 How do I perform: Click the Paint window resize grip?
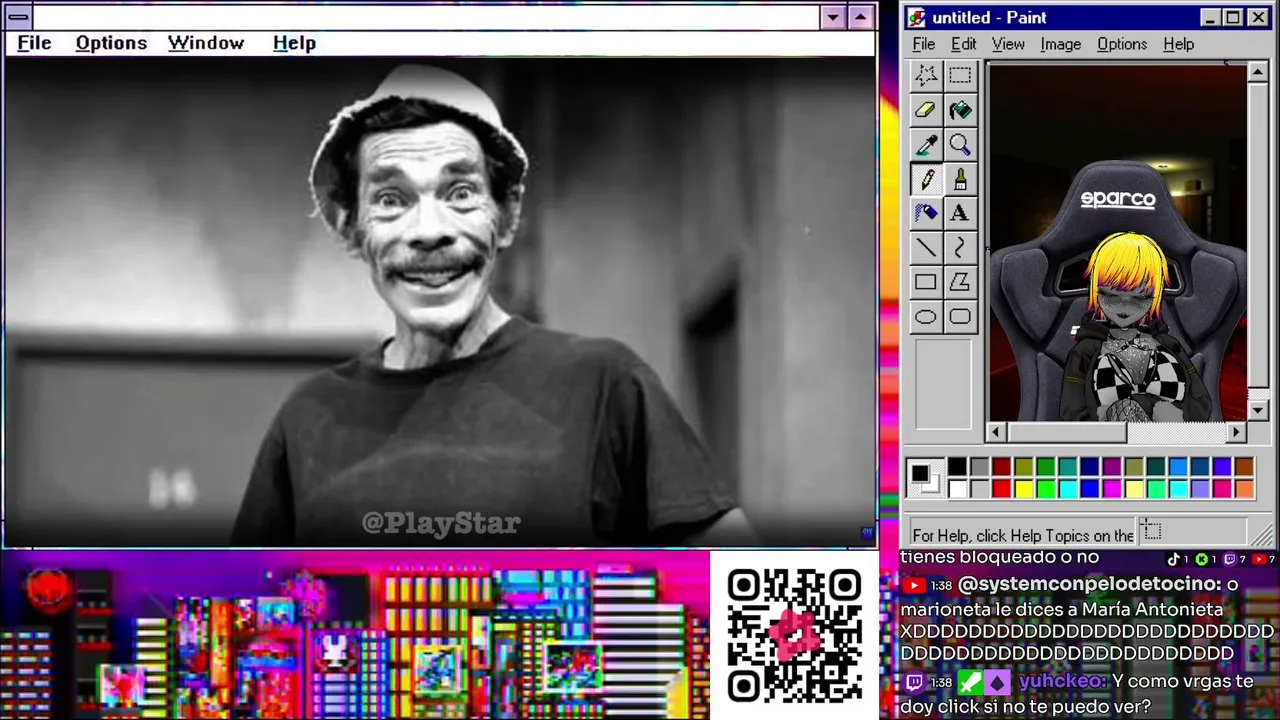tap(1264, 538)
